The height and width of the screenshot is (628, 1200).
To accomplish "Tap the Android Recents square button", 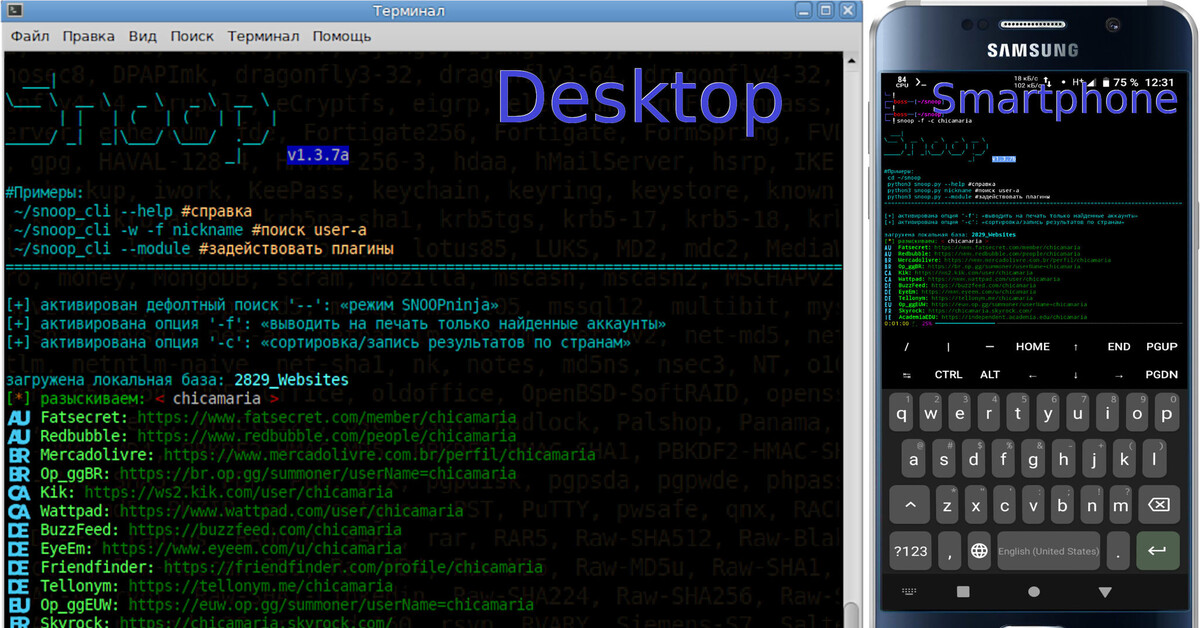I will click(x=963, y=591).
